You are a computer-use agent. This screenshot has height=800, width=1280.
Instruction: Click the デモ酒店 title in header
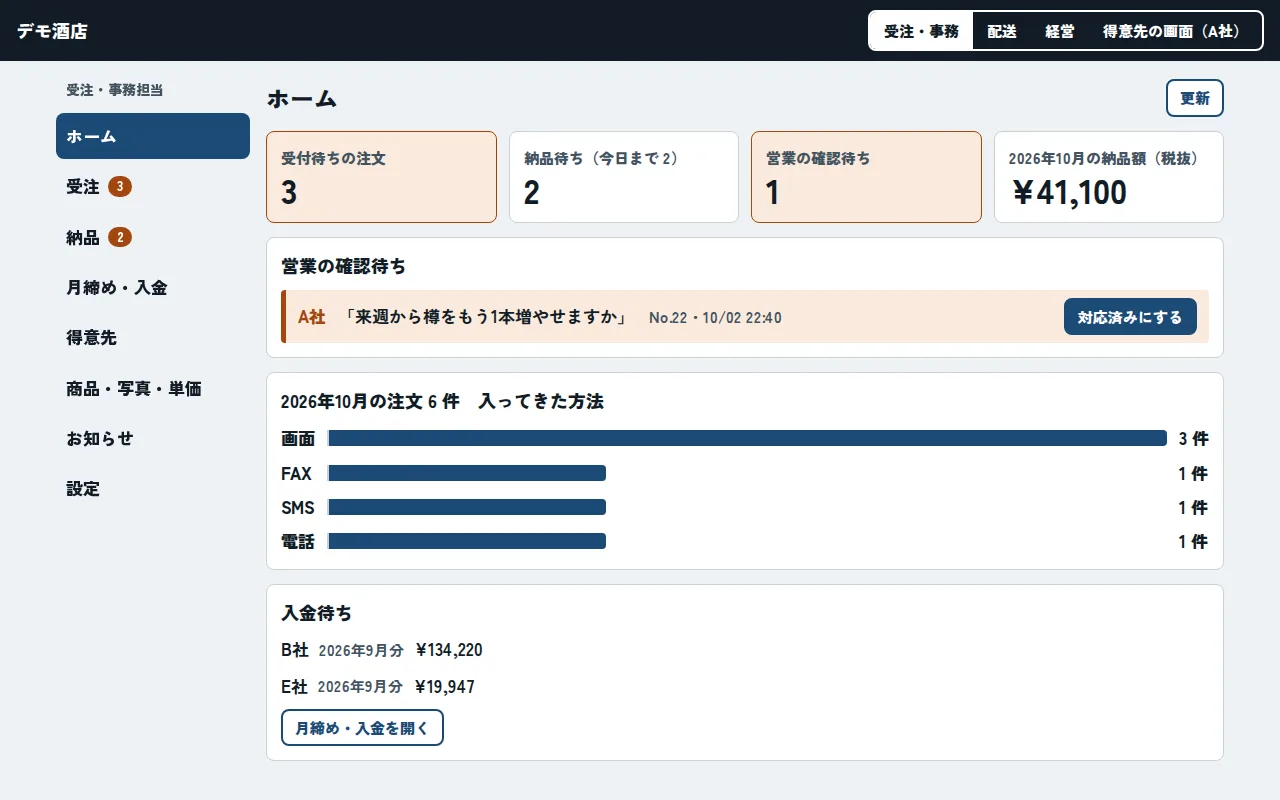52,31
